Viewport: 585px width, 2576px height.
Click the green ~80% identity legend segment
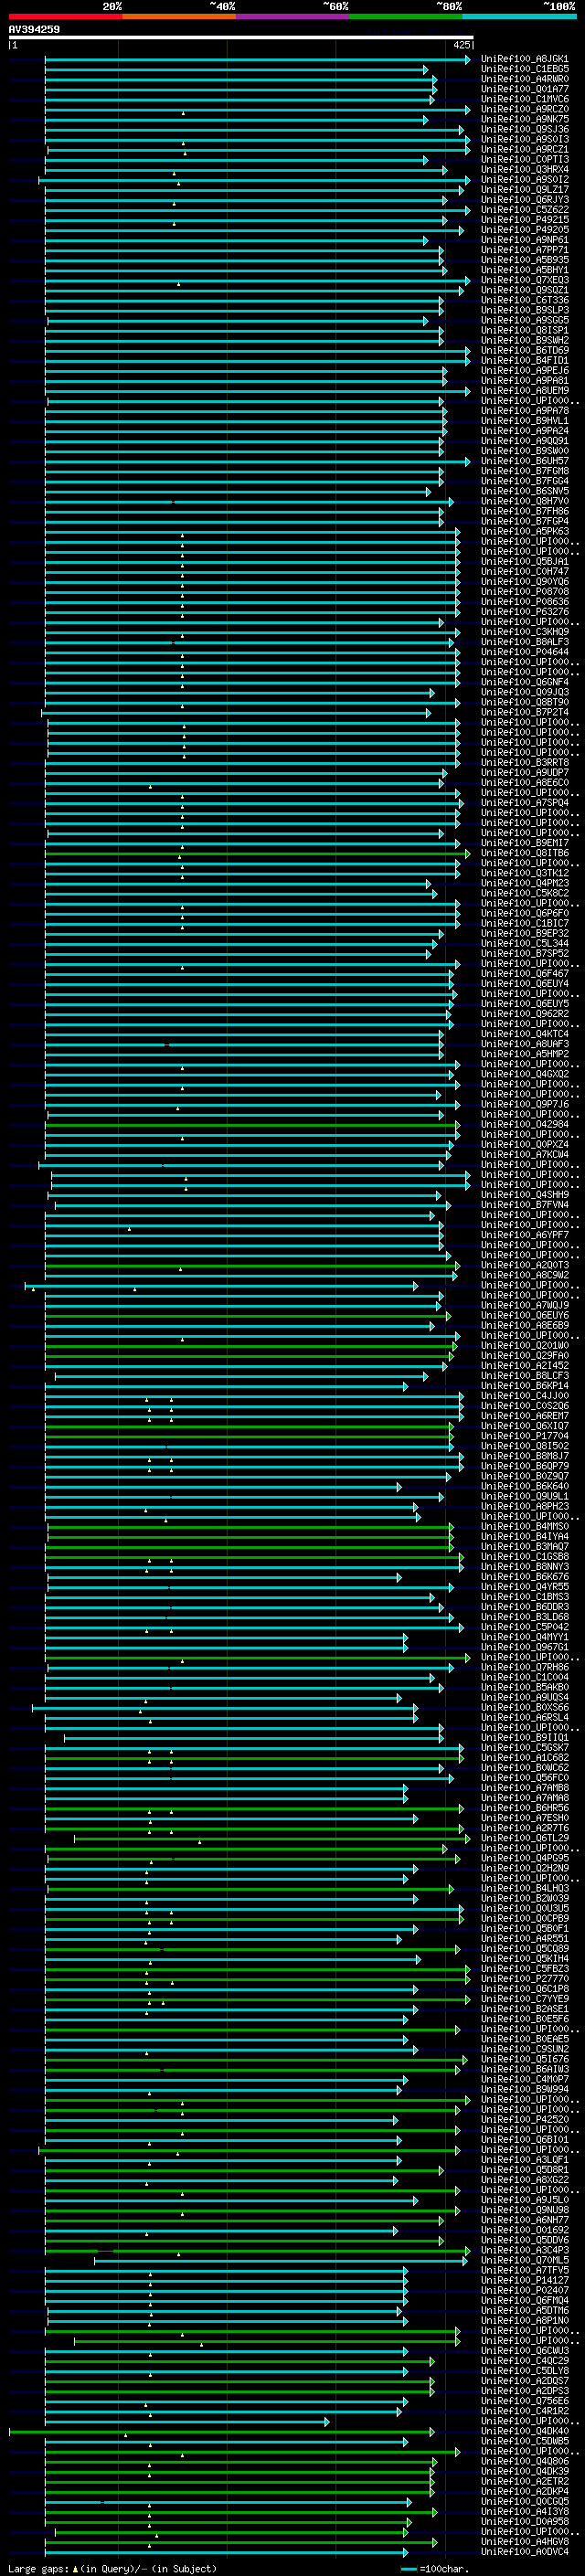(x=406, y=16)
